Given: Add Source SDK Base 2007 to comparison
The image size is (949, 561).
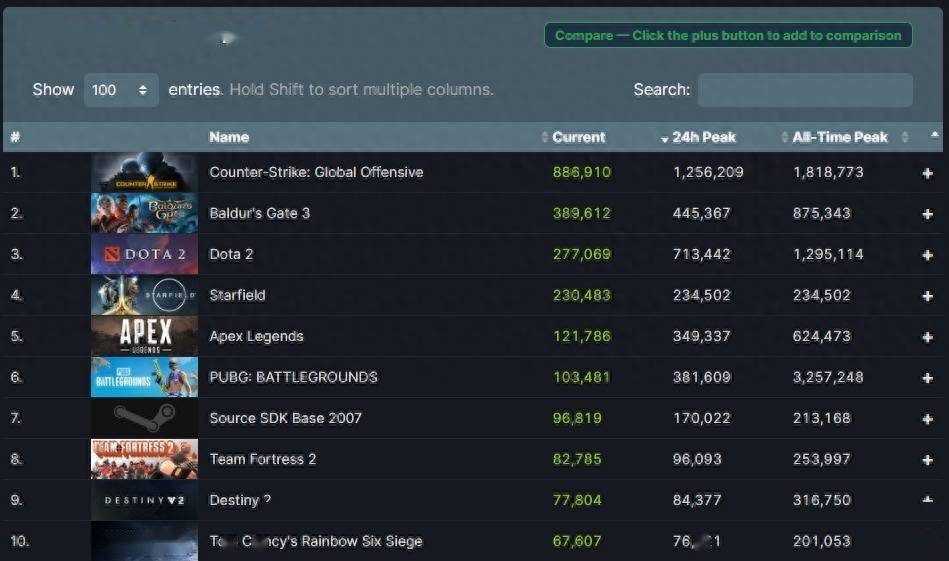Looking at the screenshot, I should 927,419.
